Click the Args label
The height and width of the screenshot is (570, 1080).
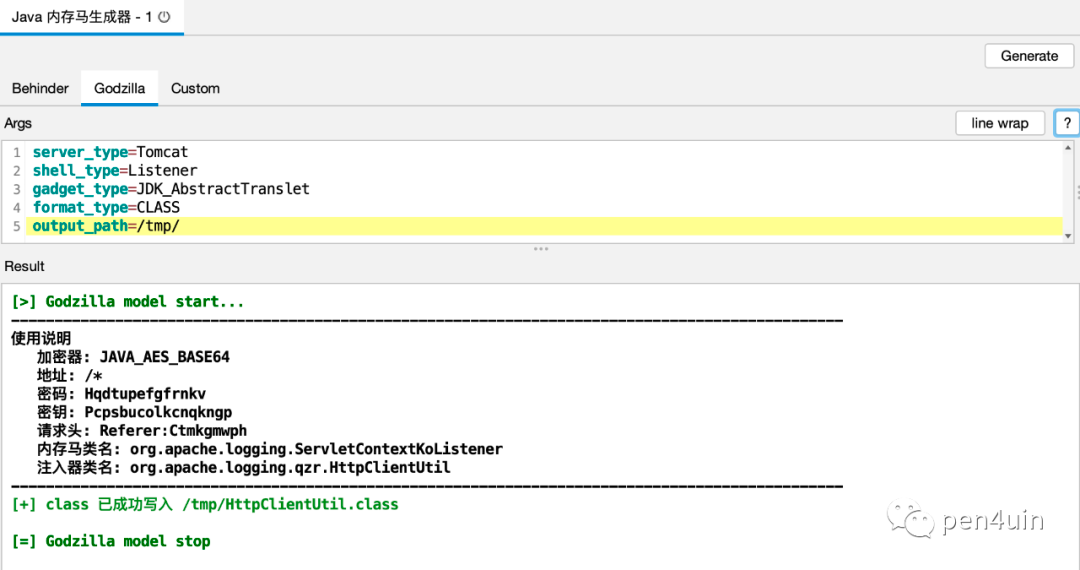(x=18, y=123)
